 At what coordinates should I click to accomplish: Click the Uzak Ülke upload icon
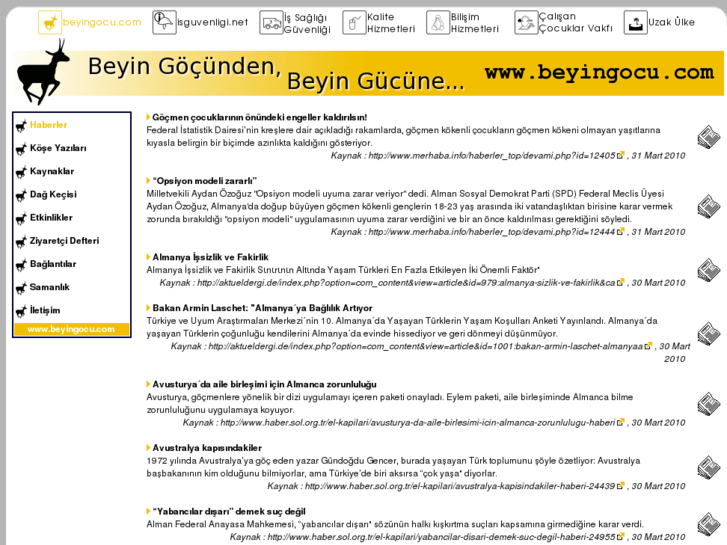(x=635, y=23)
